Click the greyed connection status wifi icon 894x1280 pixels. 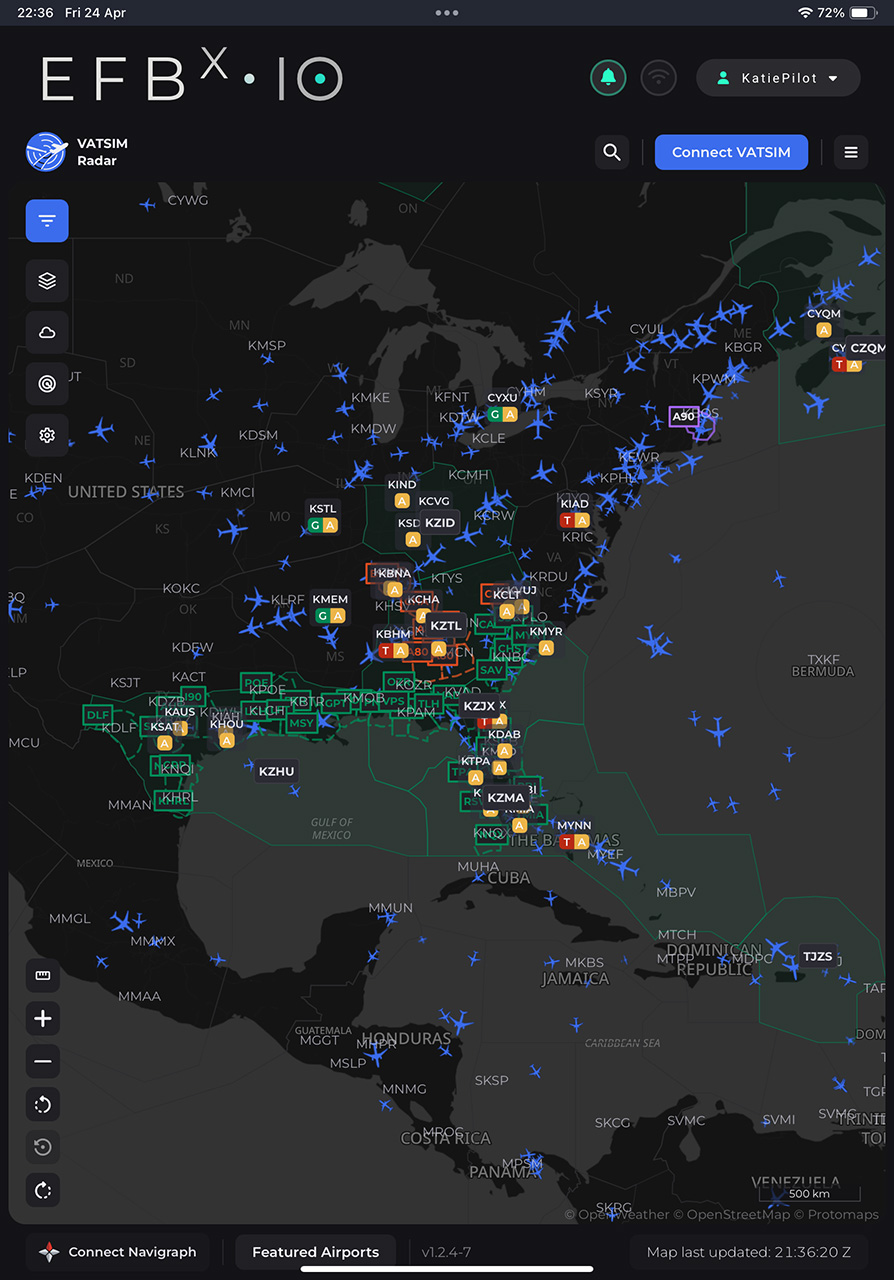pos(659,78)
